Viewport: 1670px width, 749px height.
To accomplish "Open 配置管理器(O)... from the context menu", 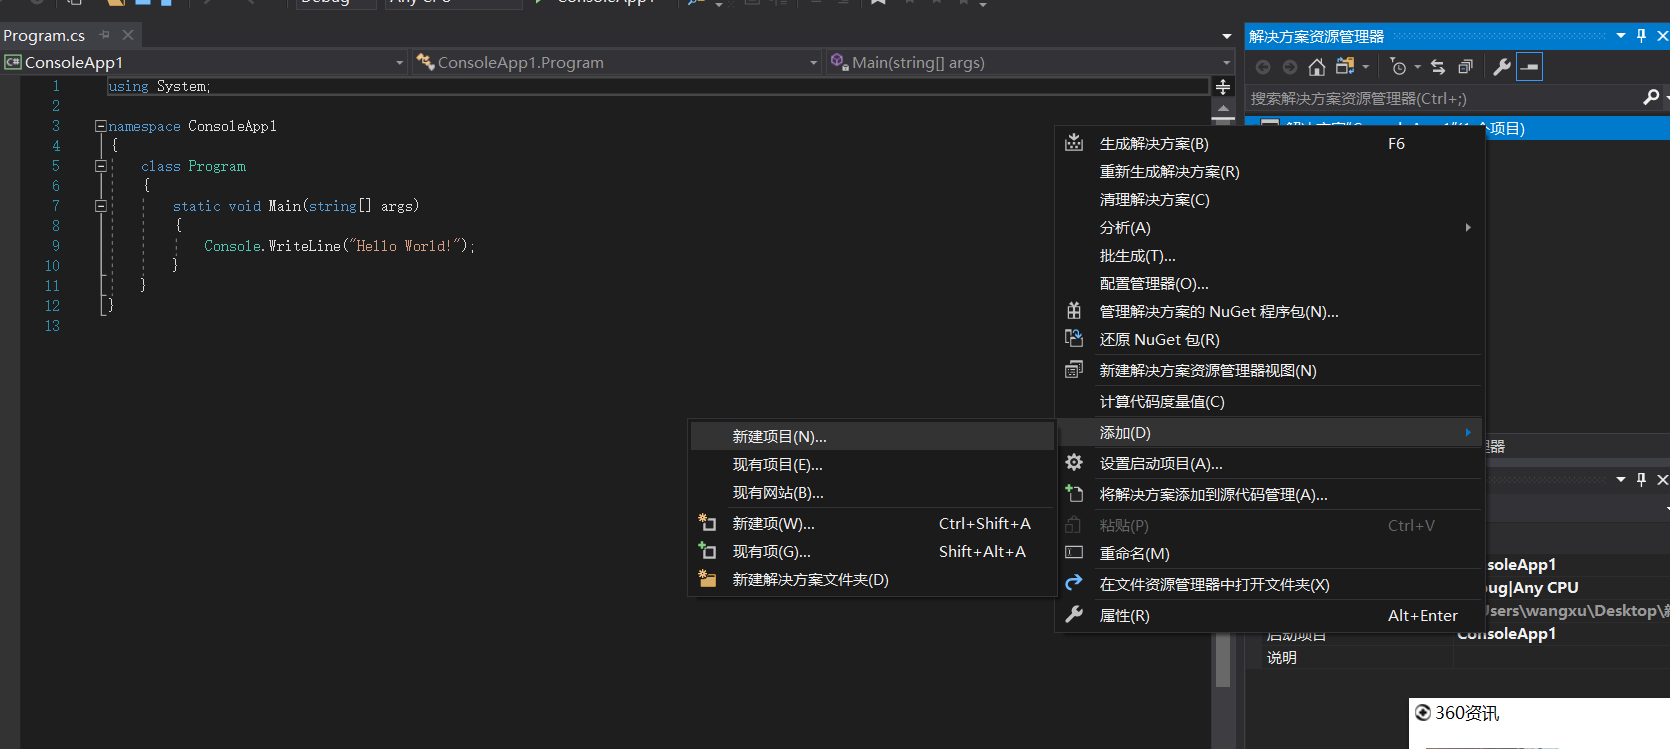I will (x=1269, y=284).
